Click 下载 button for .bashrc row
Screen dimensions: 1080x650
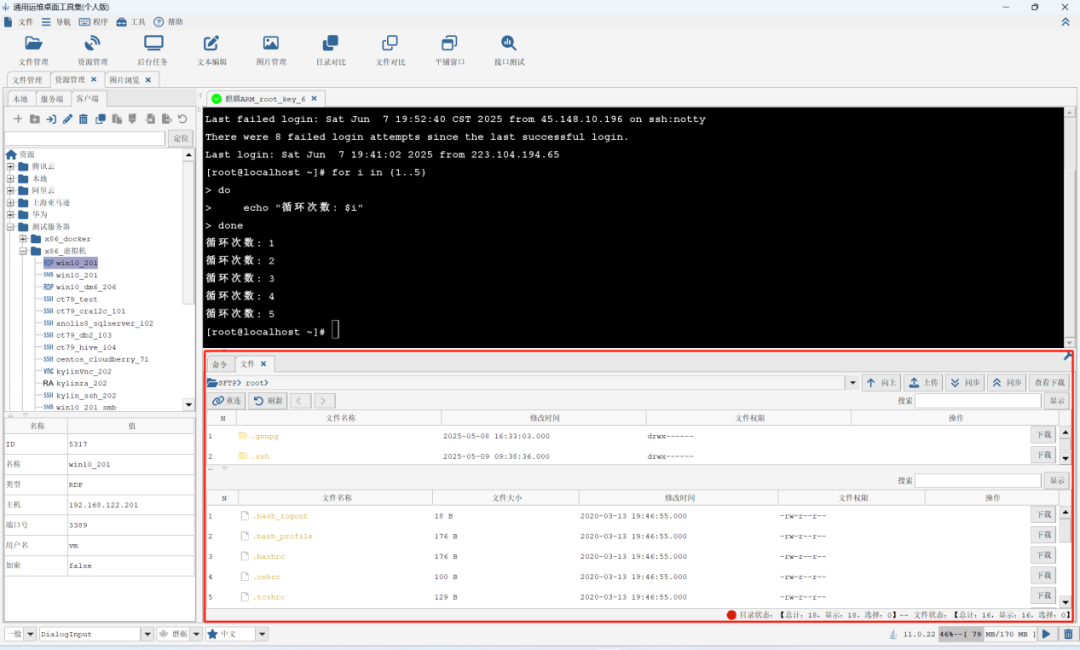(x=1044, y=555)
